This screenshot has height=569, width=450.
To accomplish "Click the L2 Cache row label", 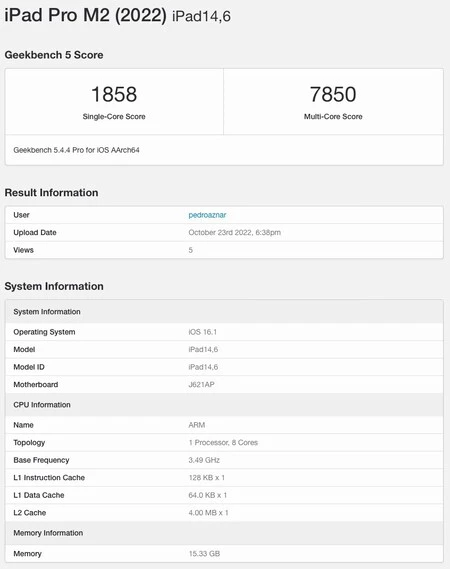I will pyautogui.click(x=30, y=513).
